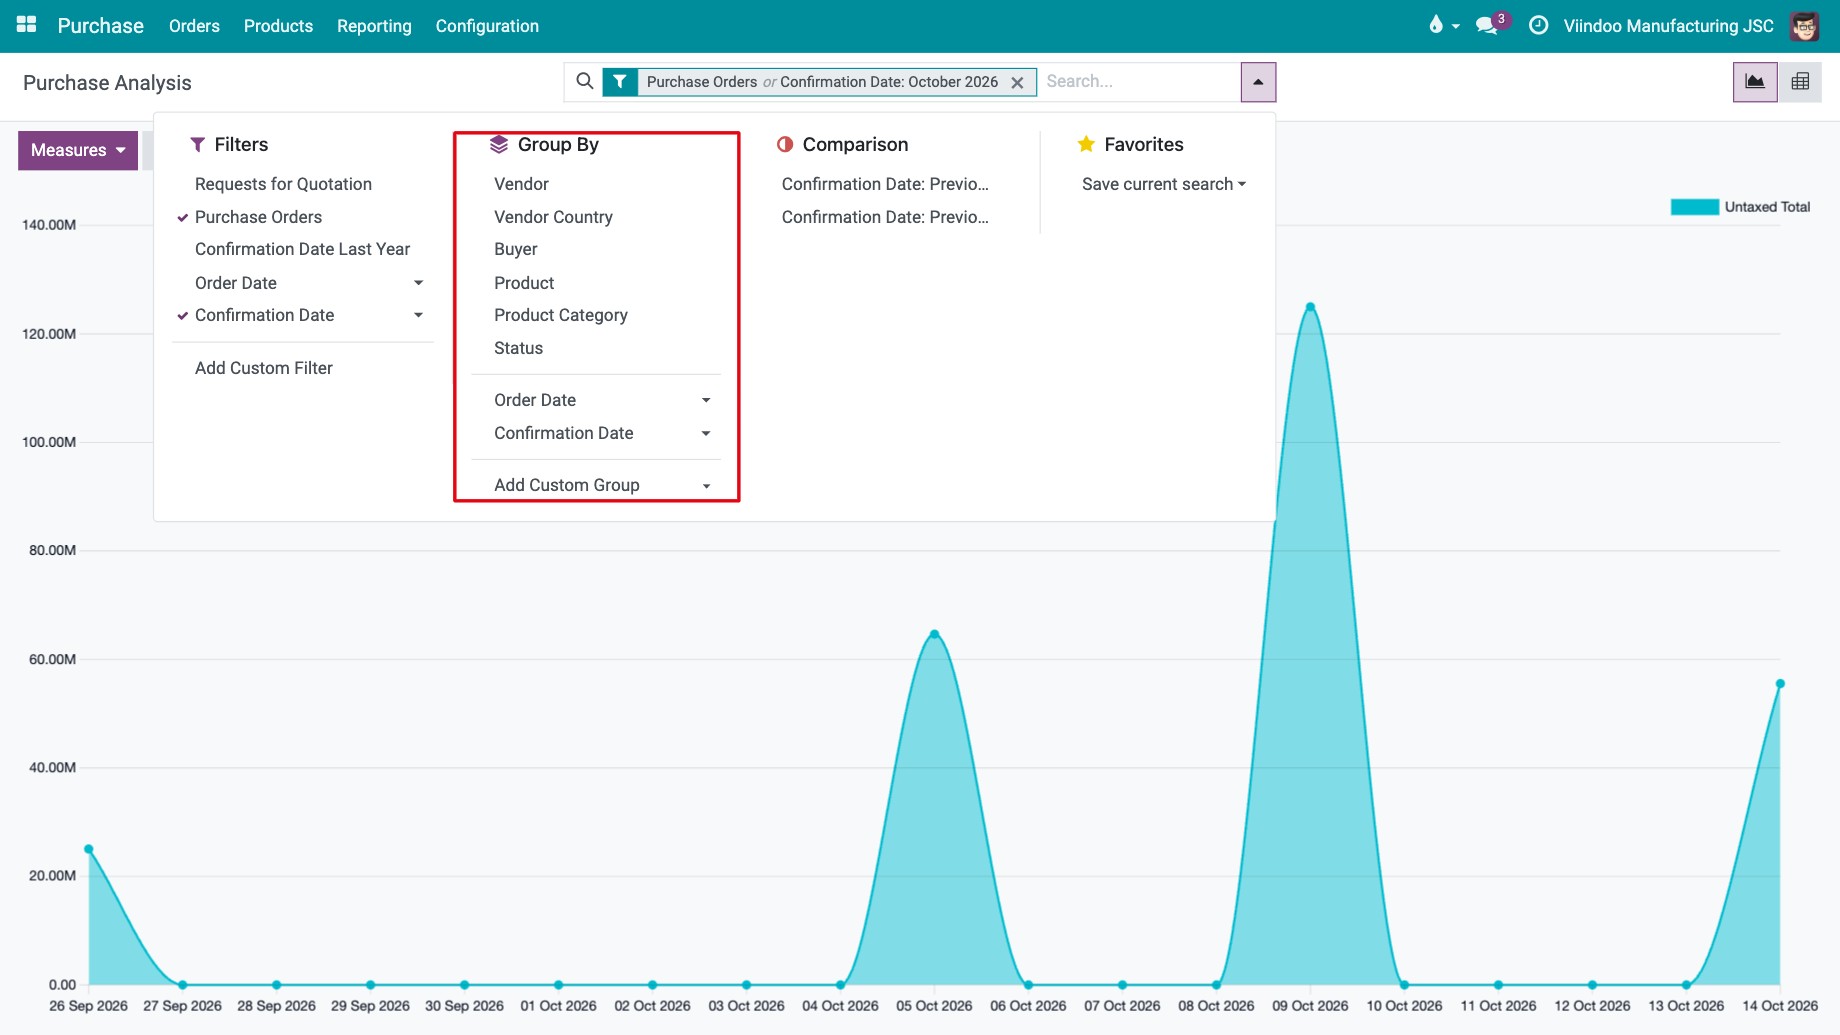Switch to pivot table view
The image size is (1840, 1035).
1800,82
